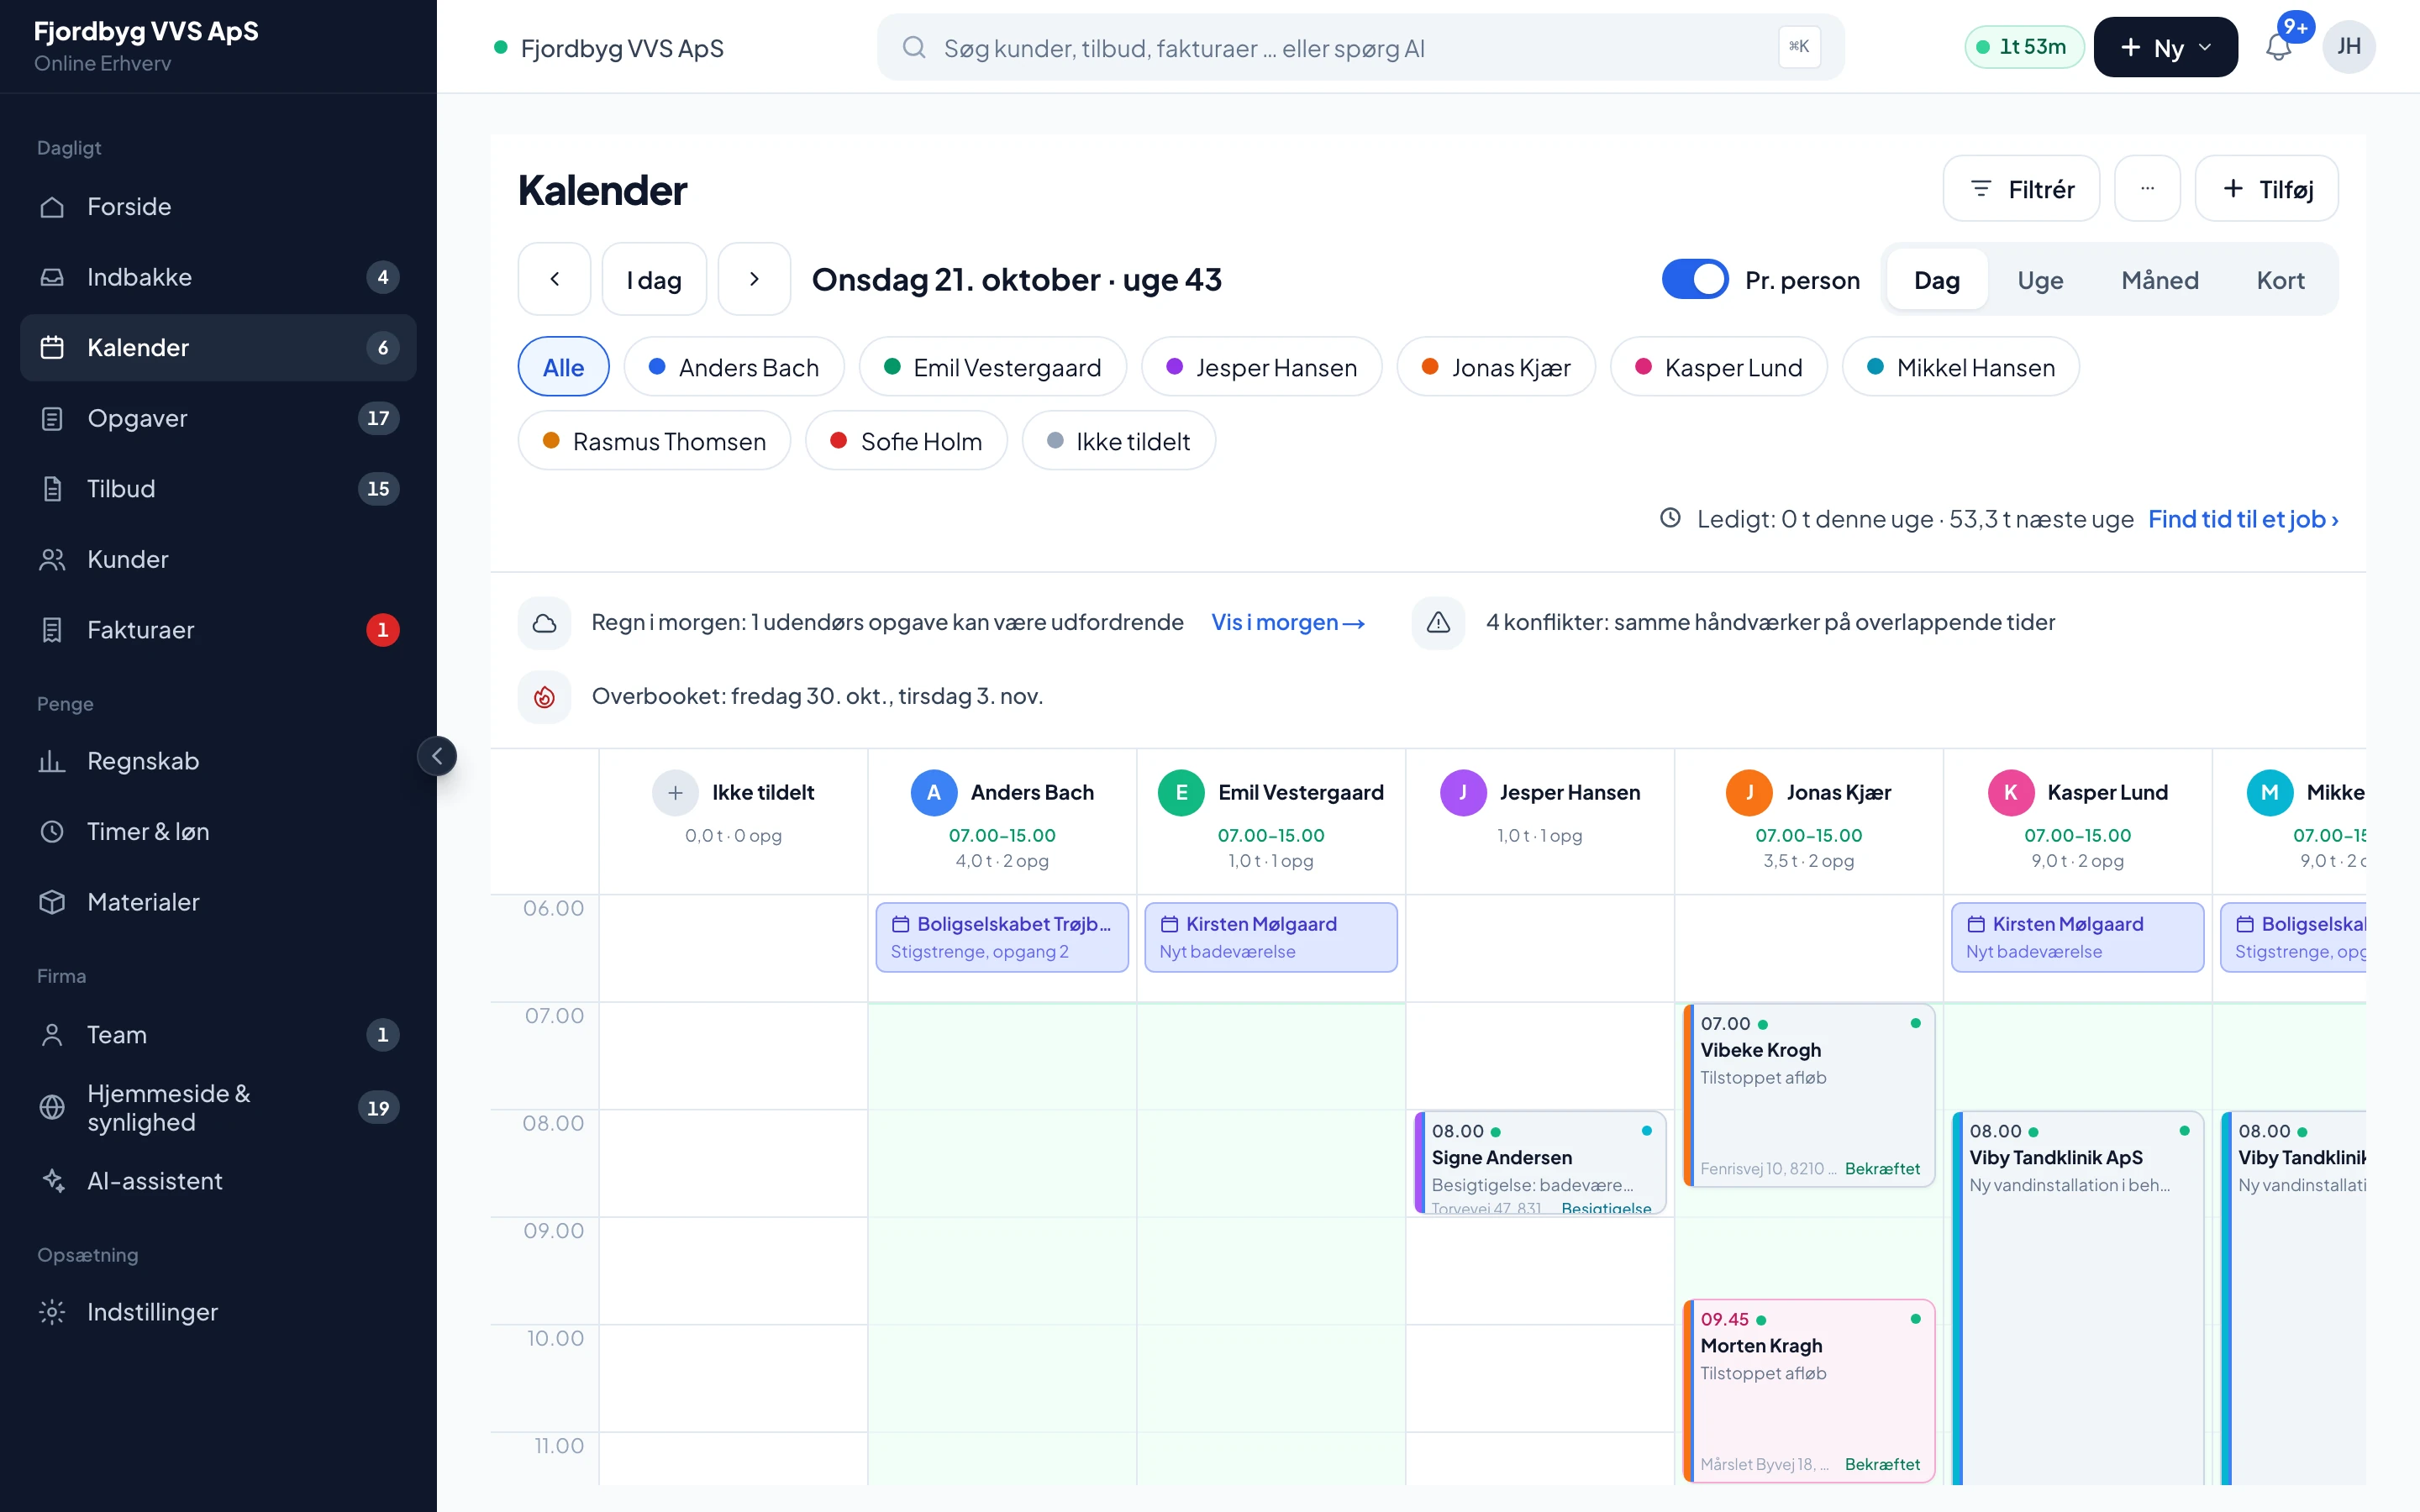Open the AI-assistent
Viewport: 2420px width, 1512px height.
pos(218,1180)
